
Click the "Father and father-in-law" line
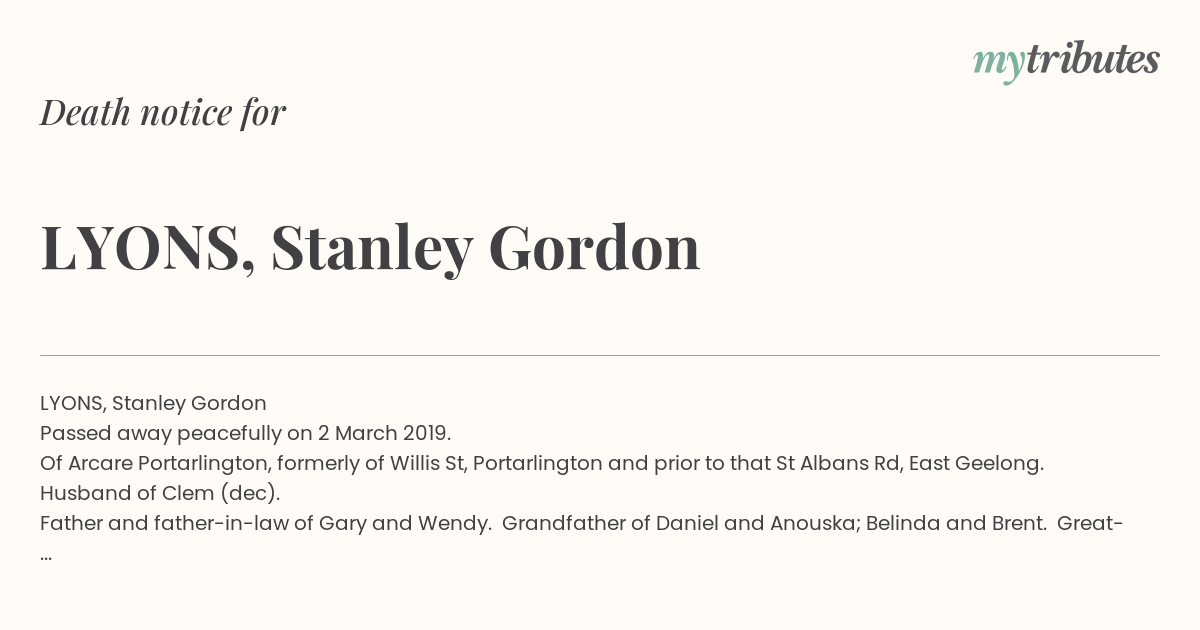point(582,523)
